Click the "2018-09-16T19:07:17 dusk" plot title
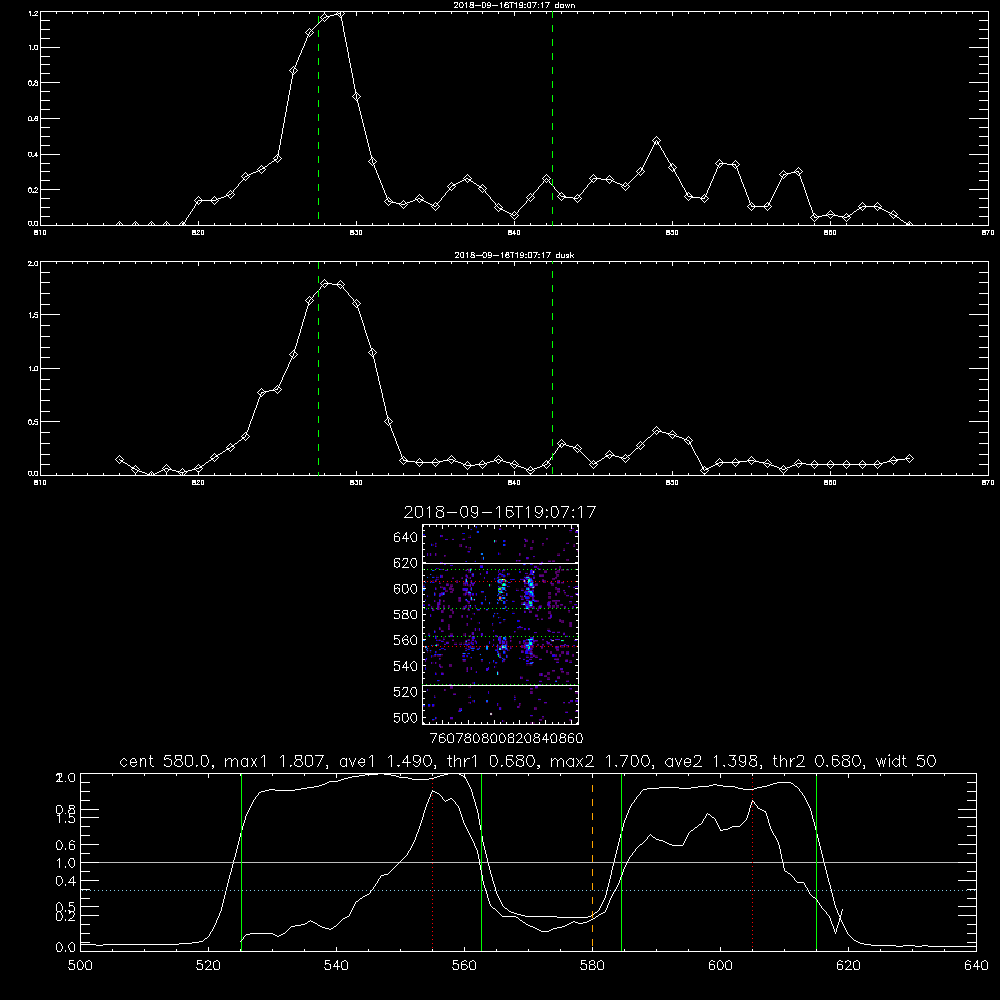This screenshot has width=1000, height=1000. [x=514, y=255]
